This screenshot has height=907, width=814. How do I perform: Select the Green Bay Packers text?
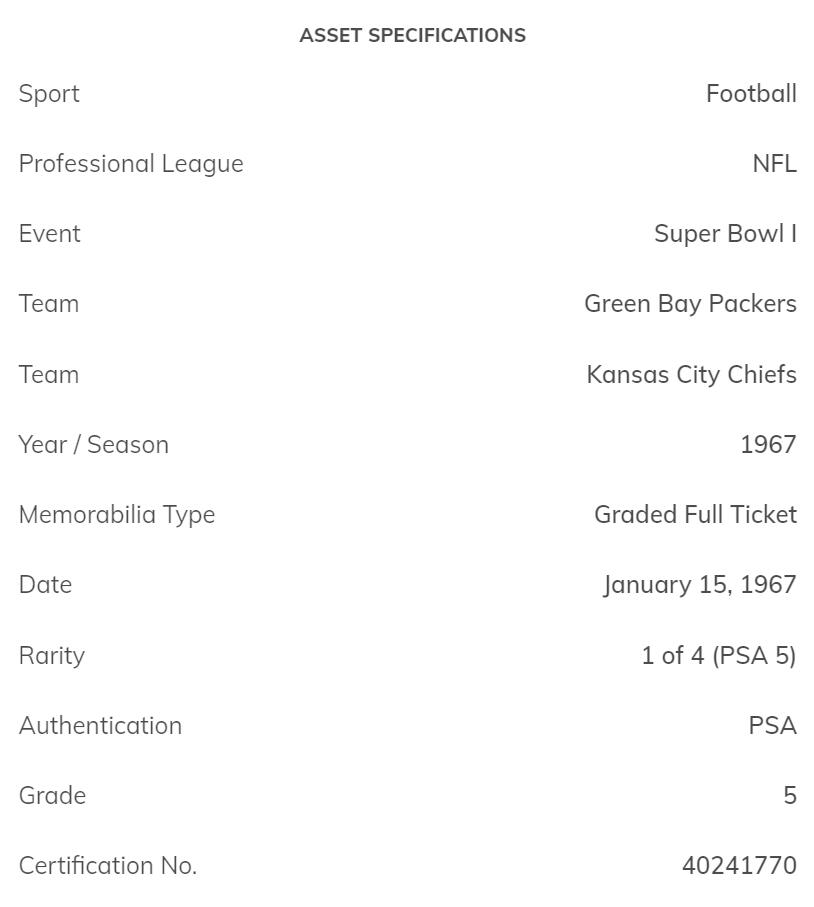(690, 304)
